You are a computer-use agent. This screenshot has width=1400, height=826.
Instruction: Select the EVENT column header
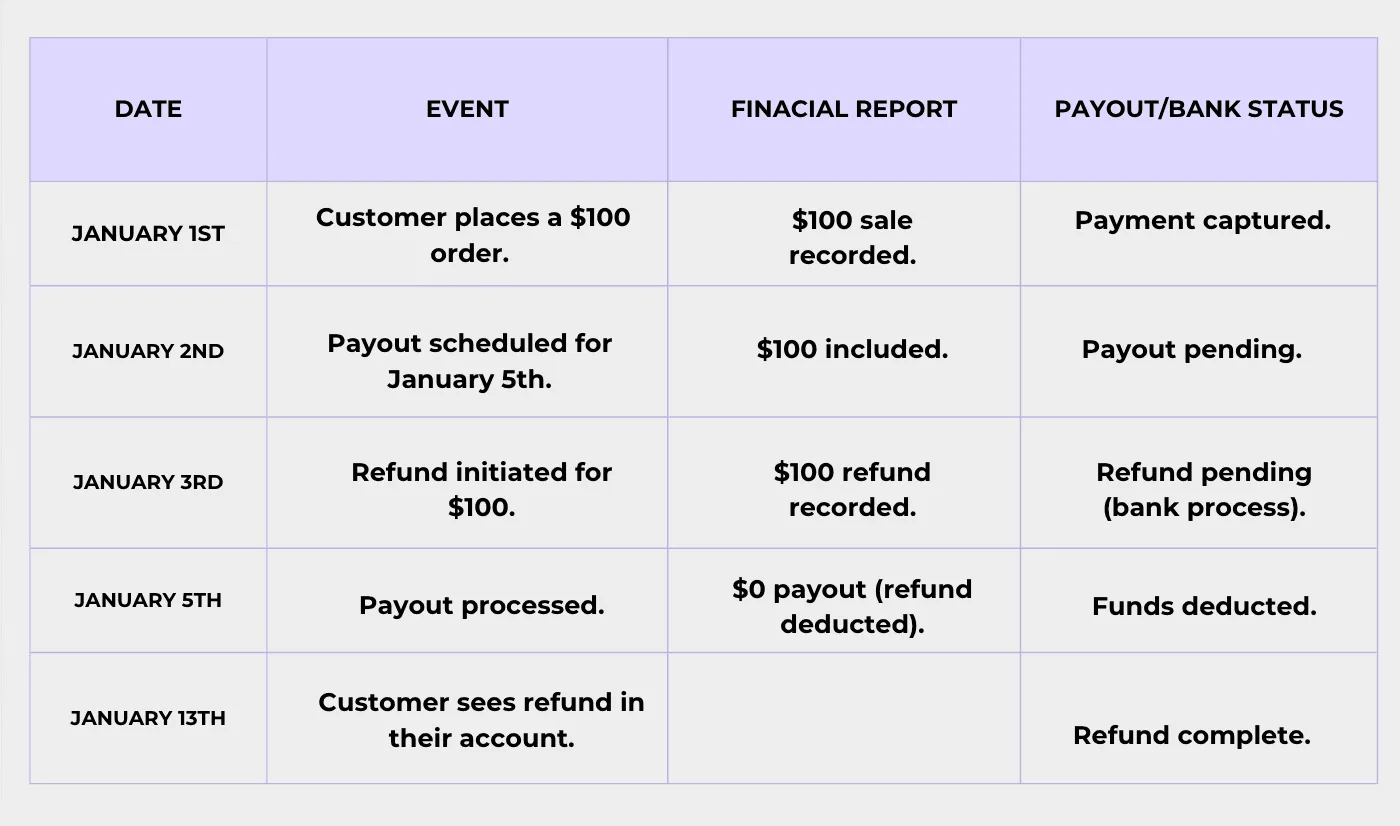pos(467,110)
